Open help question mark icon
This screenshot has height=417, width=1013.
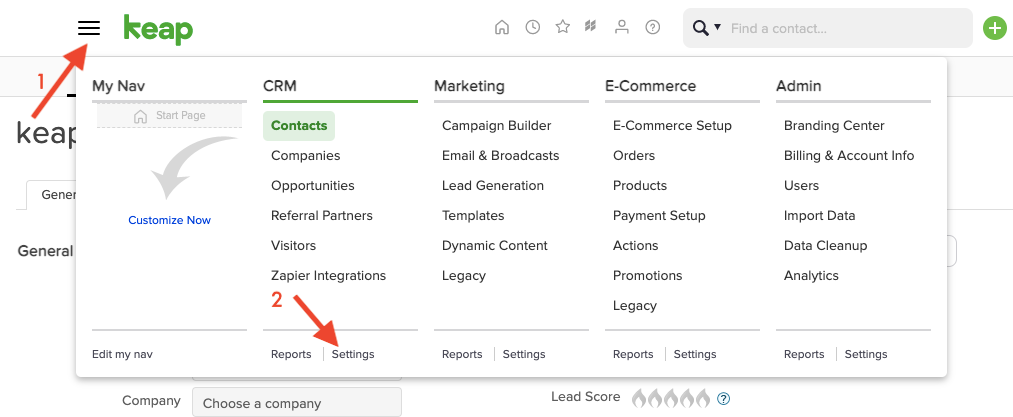tap(653, 27)
